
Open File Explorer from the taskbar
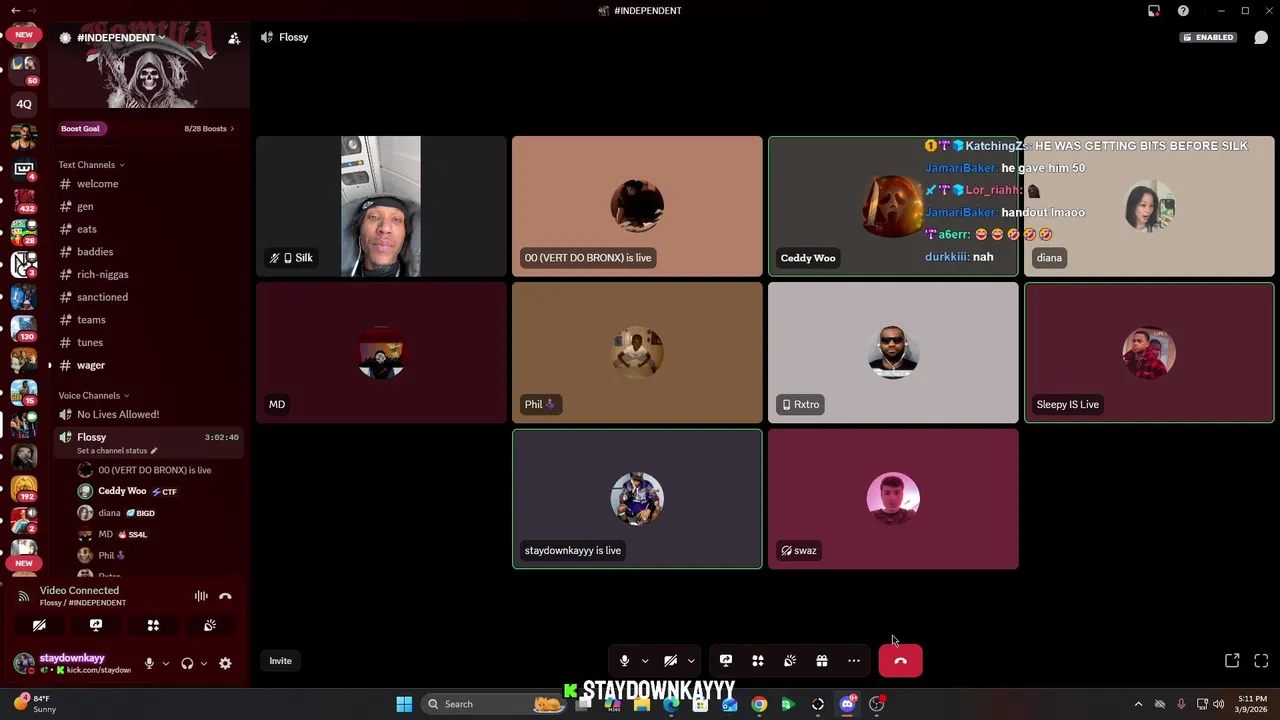(x=642, y=704)
